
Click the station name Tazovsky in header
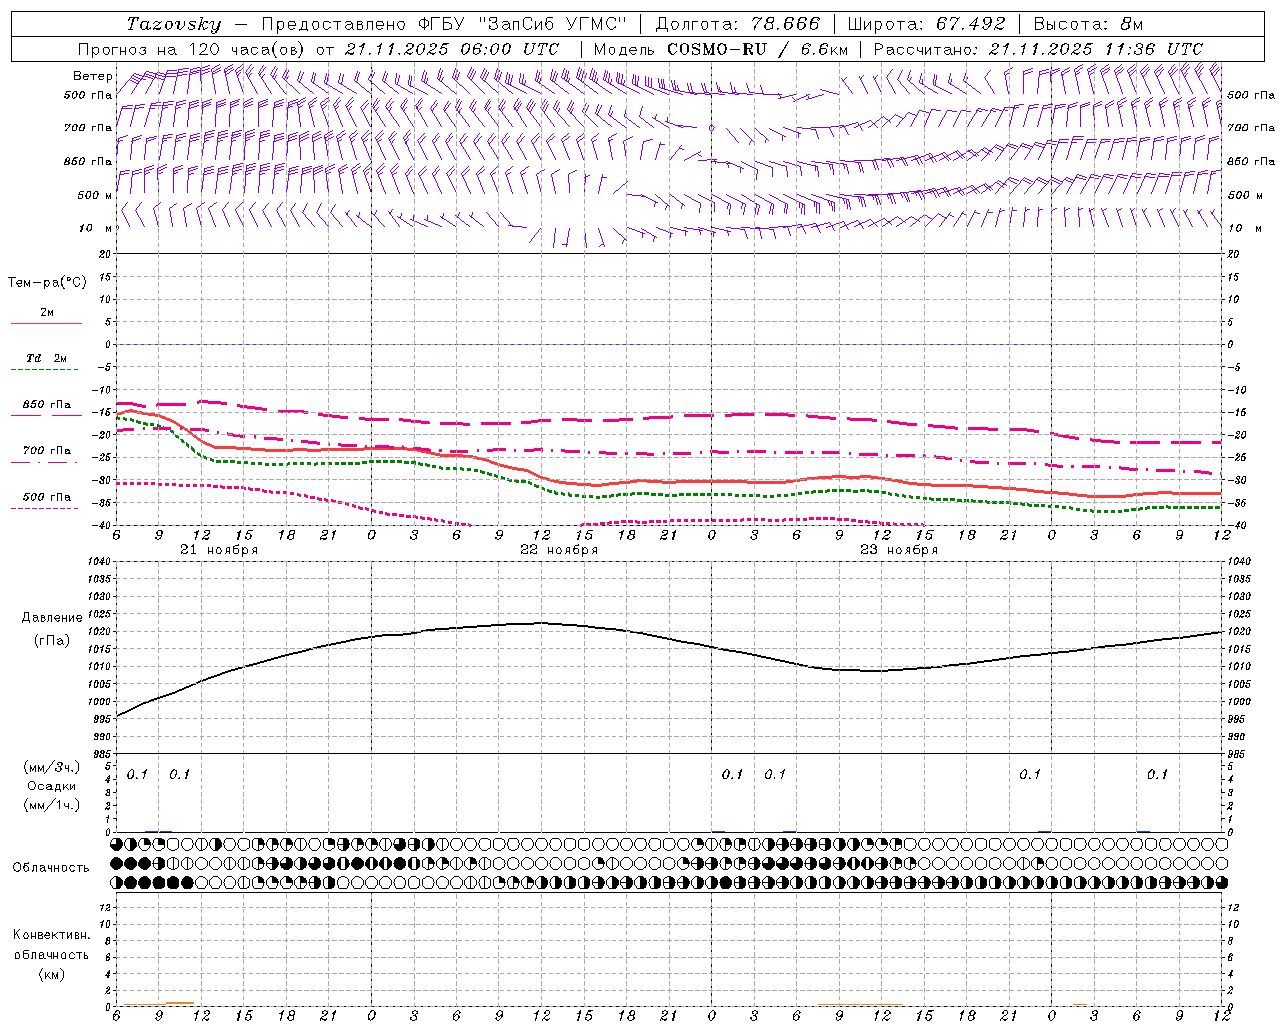point(174,24)
